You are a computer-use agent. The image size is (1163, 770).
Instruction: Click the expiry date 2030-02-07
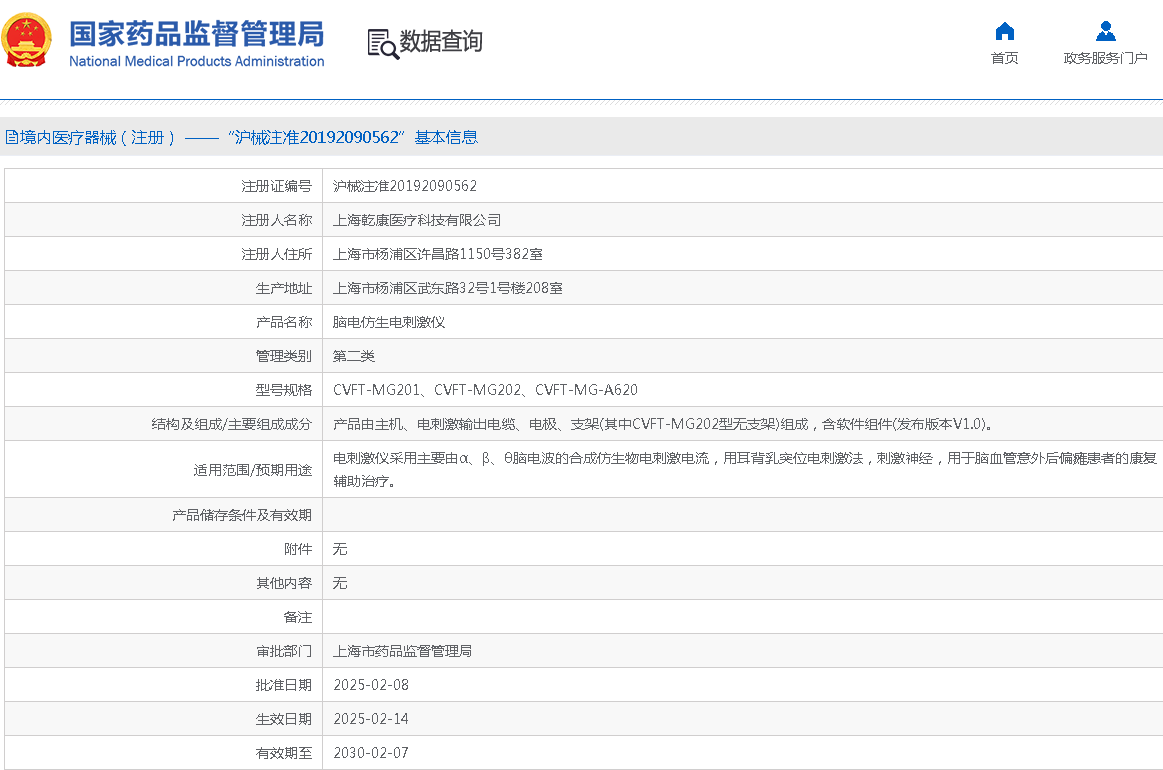(x=370, y=753)
